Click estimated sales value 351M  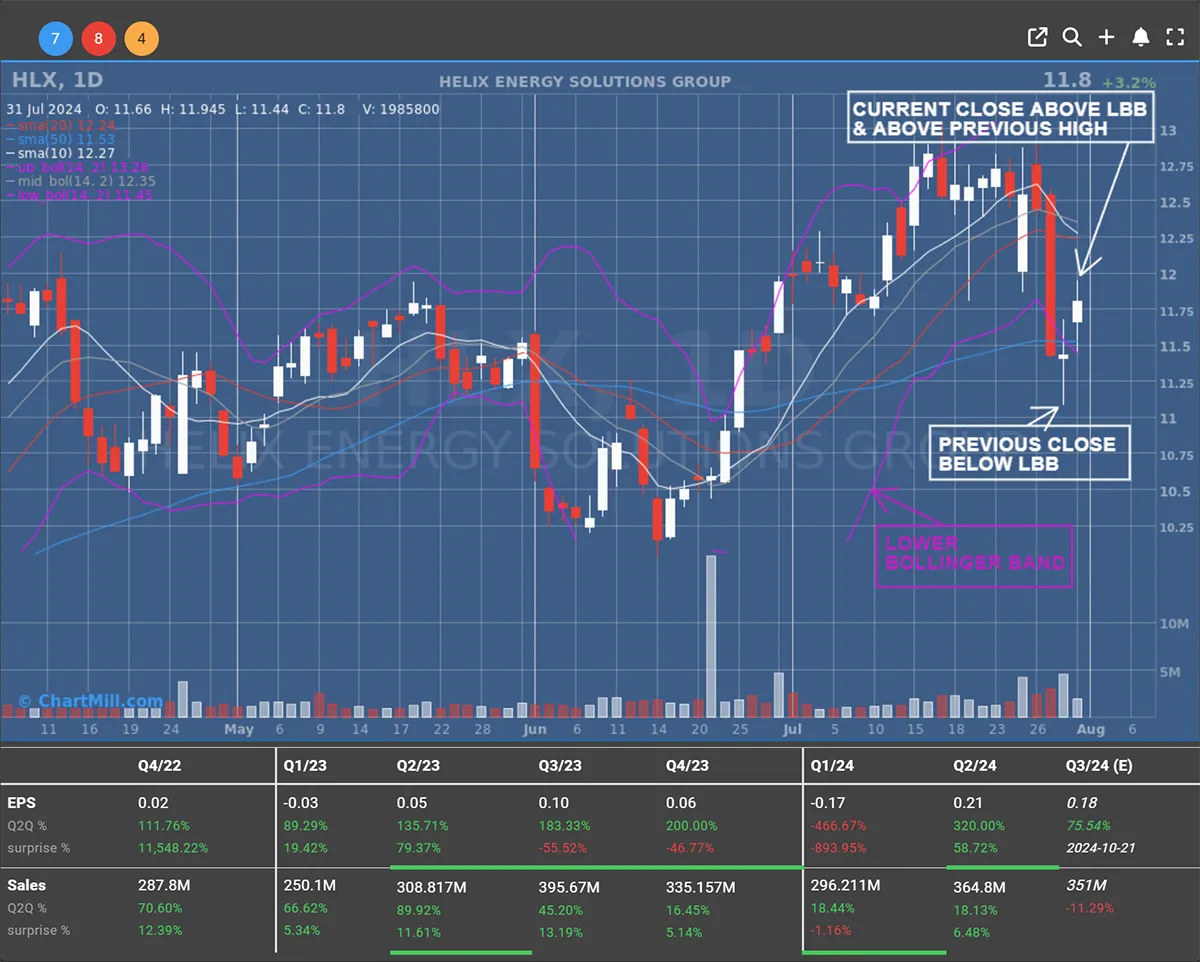click(1086, 886)
